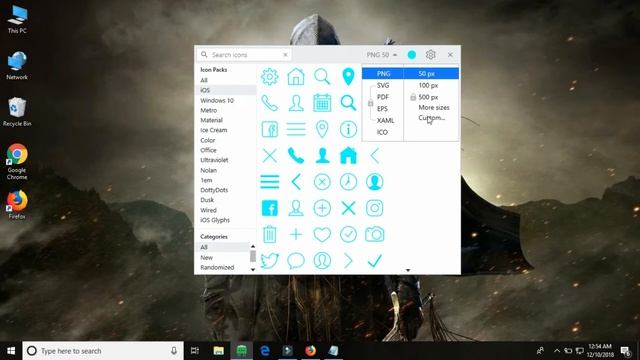Choose the PNG format option

point(383,73)
